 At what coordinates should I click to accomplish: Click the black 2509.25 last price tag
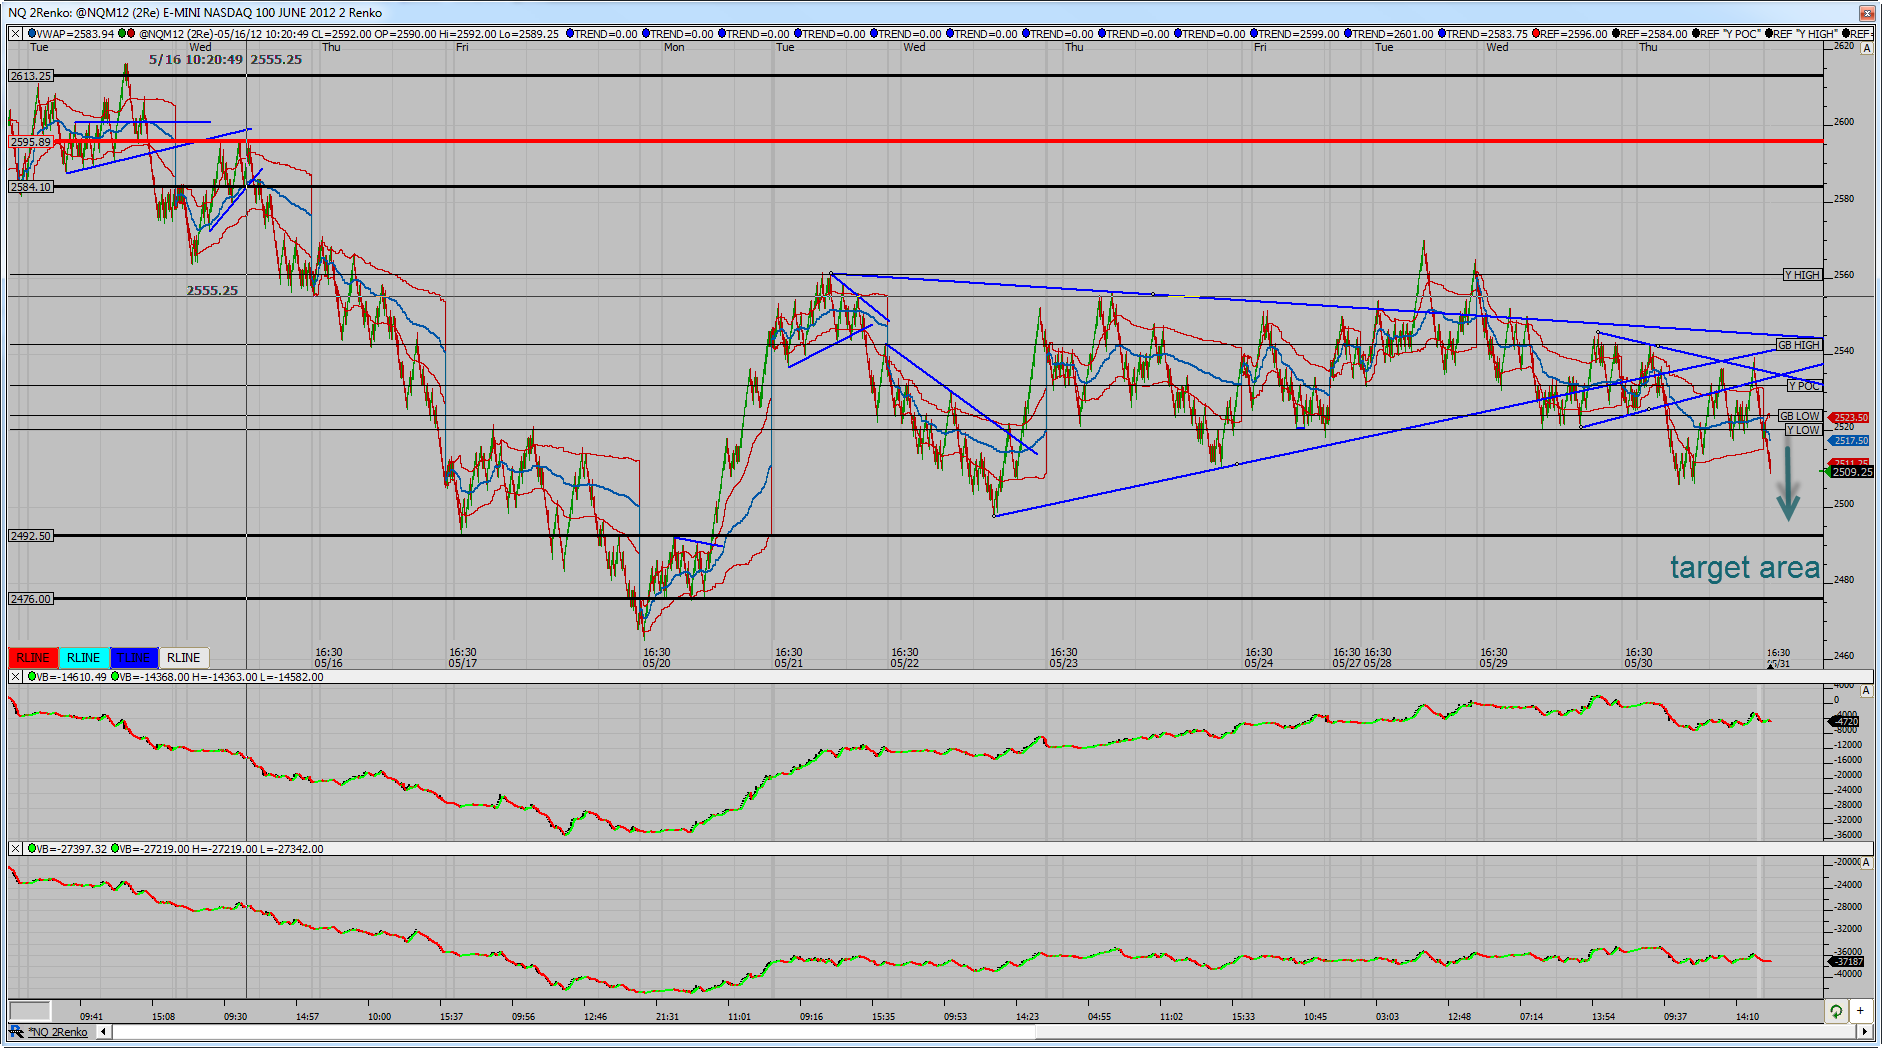point(1851,472)
